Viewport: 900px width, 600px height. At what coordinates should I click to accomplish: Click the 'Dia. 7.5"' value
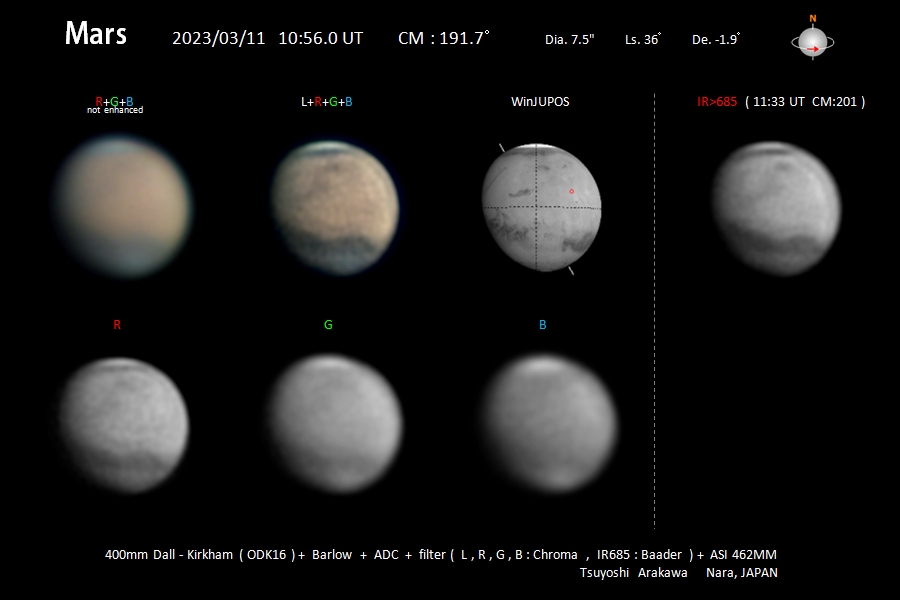569,40
